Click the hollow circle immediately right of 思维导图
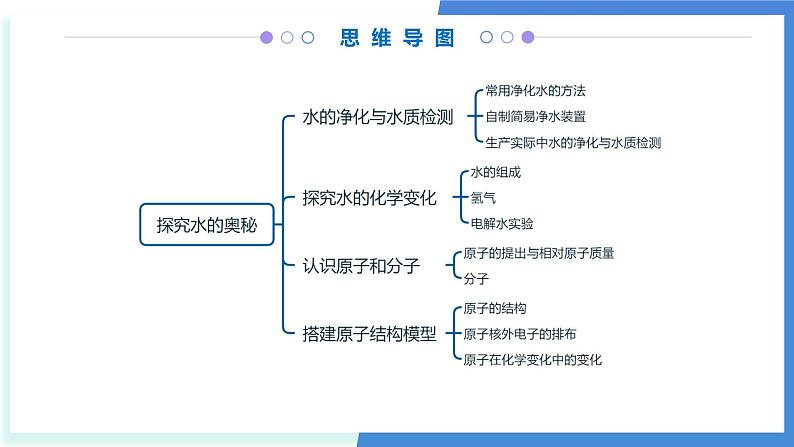This screenshot has height=447, width=794. pyautogui.click(x=487, y=38)
